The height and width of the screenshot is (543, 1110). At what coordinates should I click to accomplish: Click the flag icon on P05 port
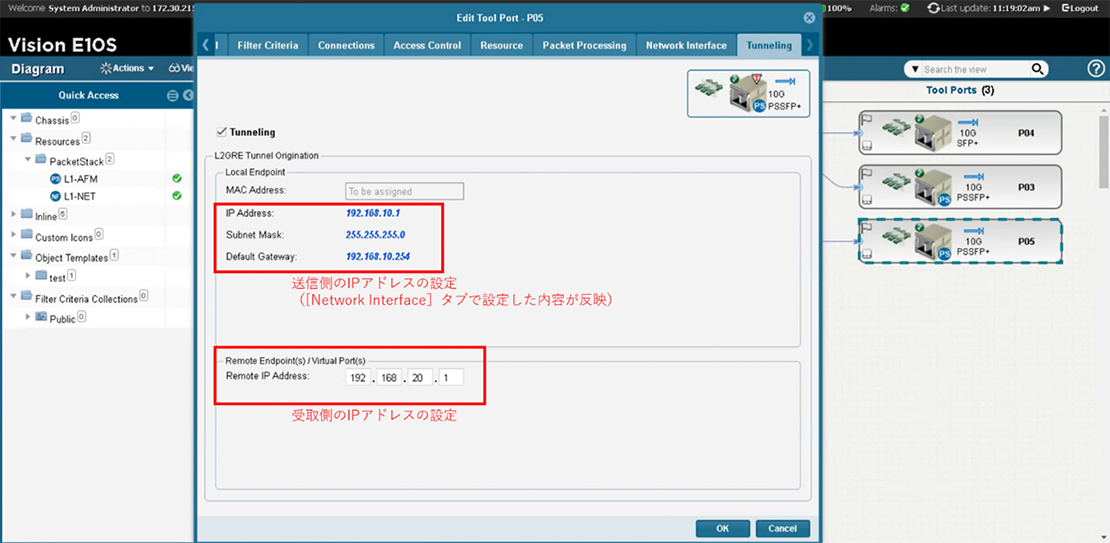(867, 228)
